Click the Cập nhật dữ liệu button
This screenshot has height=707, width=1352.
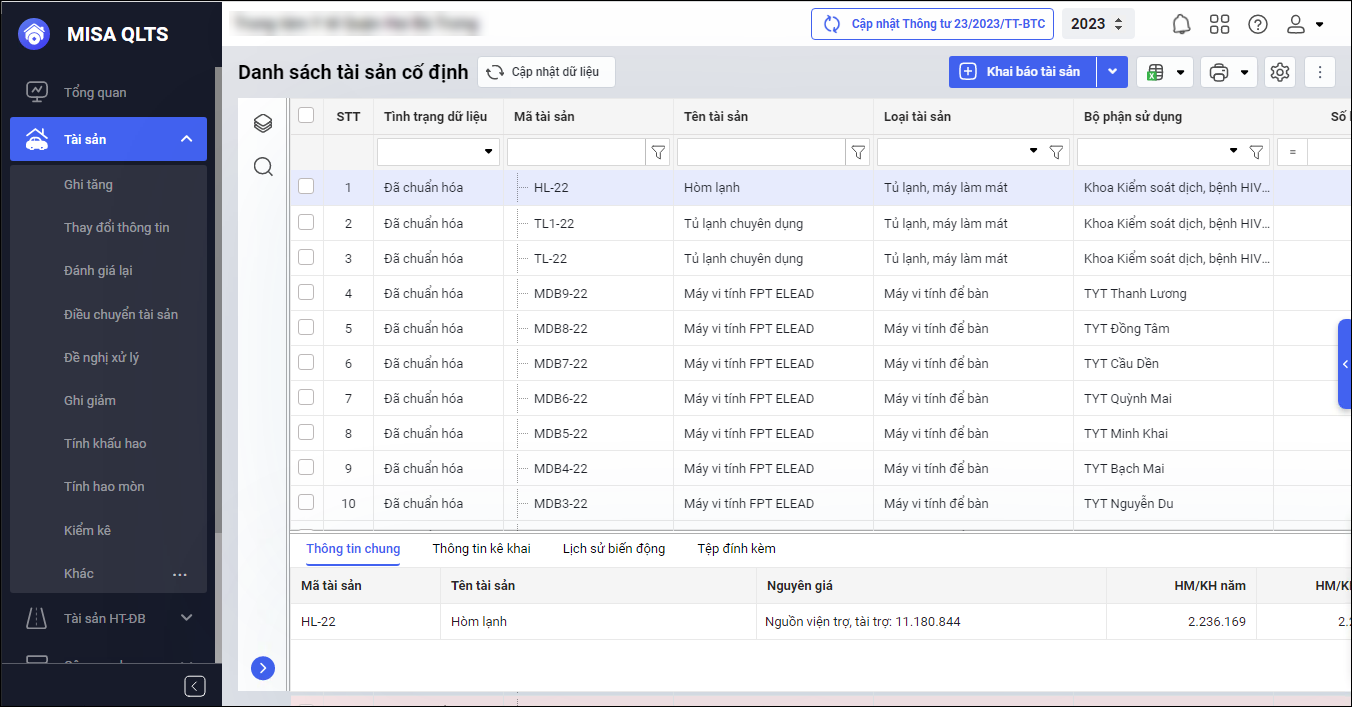545,72
